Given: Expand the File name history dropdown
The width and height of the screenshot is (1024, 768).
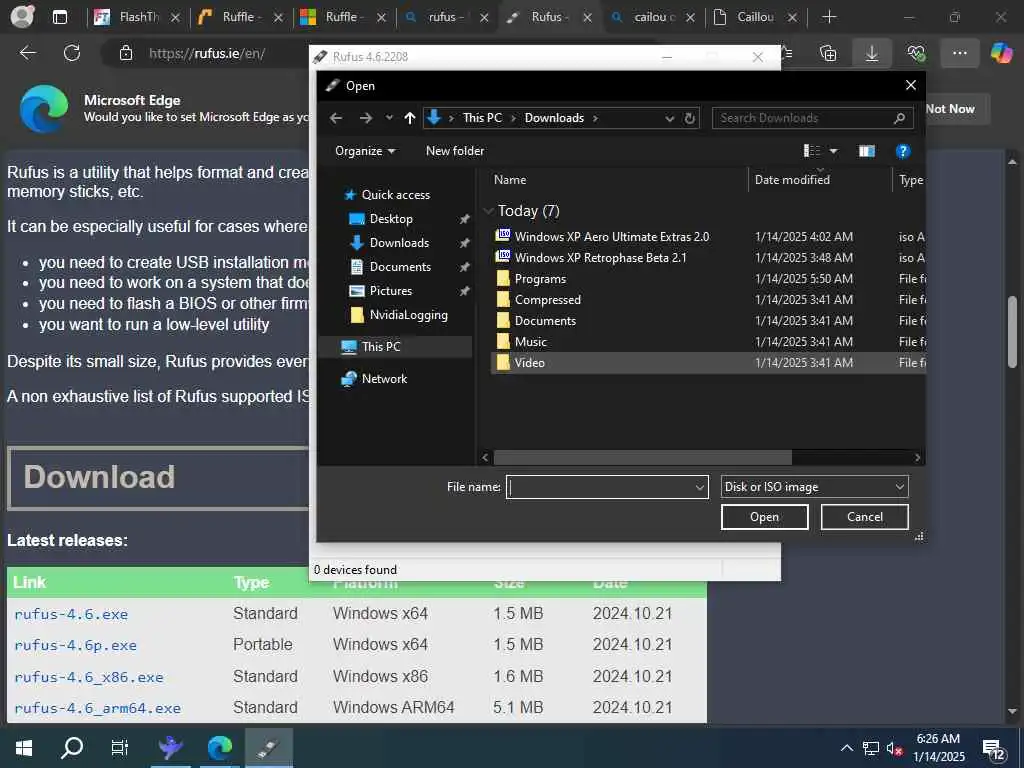Looking at the screenshot, I should click(x=699, y=487).
